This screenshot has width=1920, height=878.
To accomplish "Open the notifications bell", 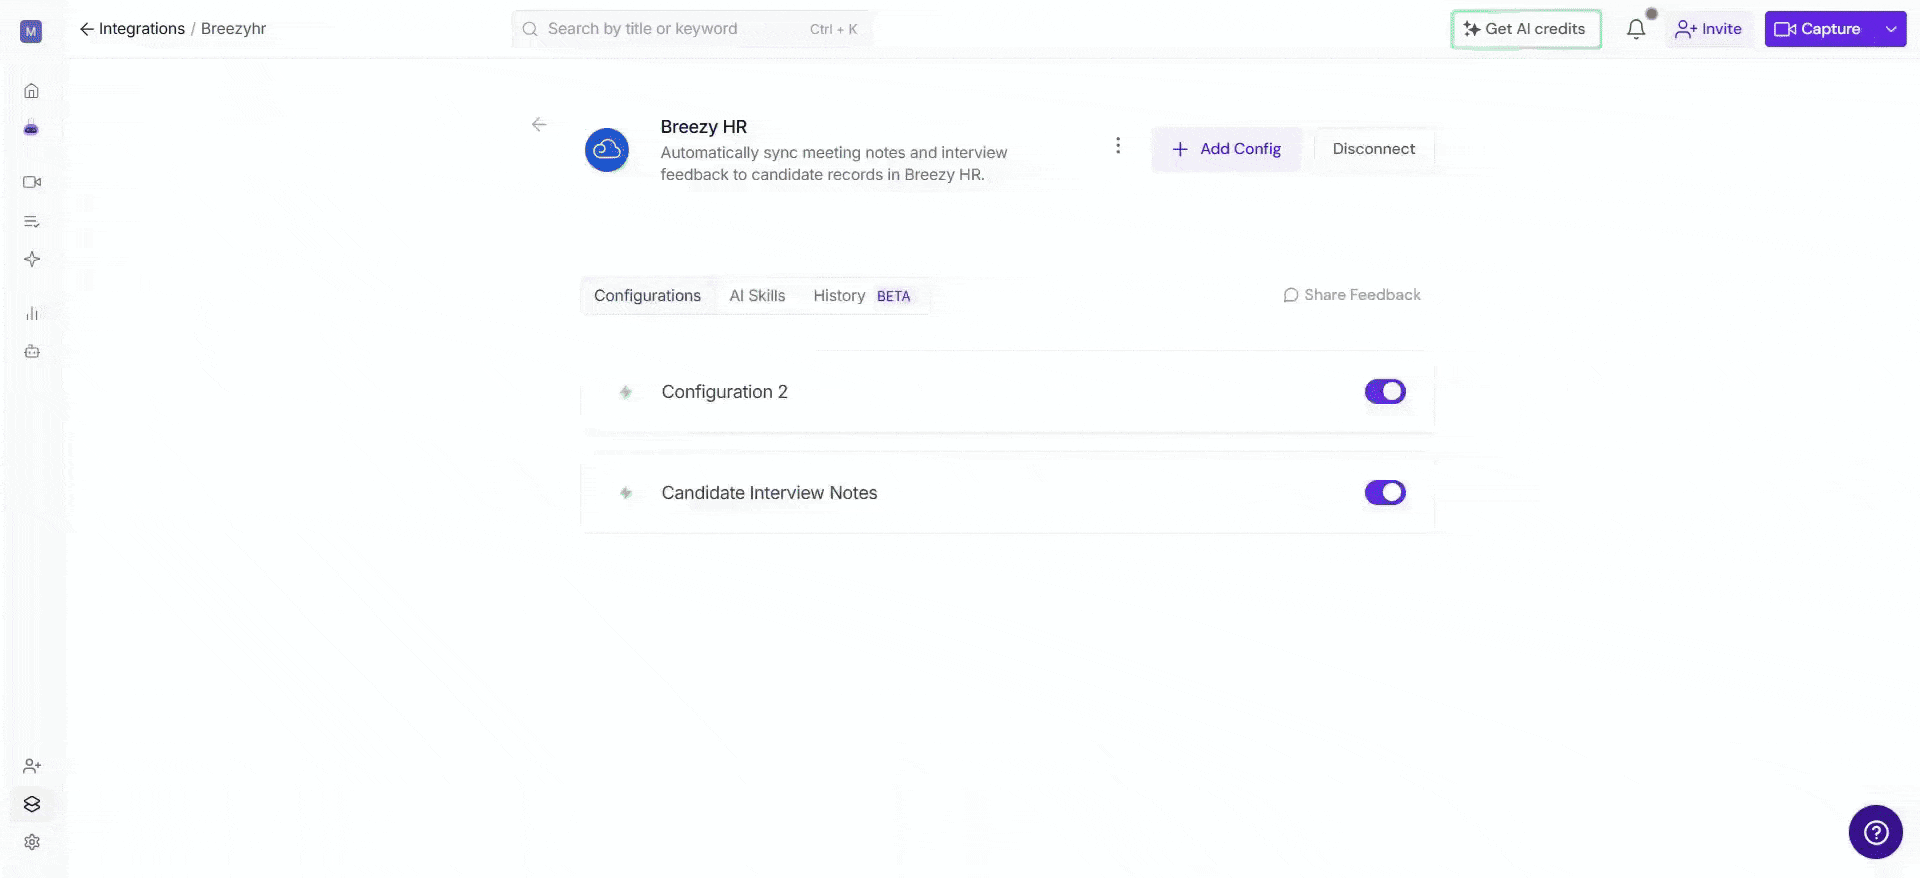I will pos(1636,29).
